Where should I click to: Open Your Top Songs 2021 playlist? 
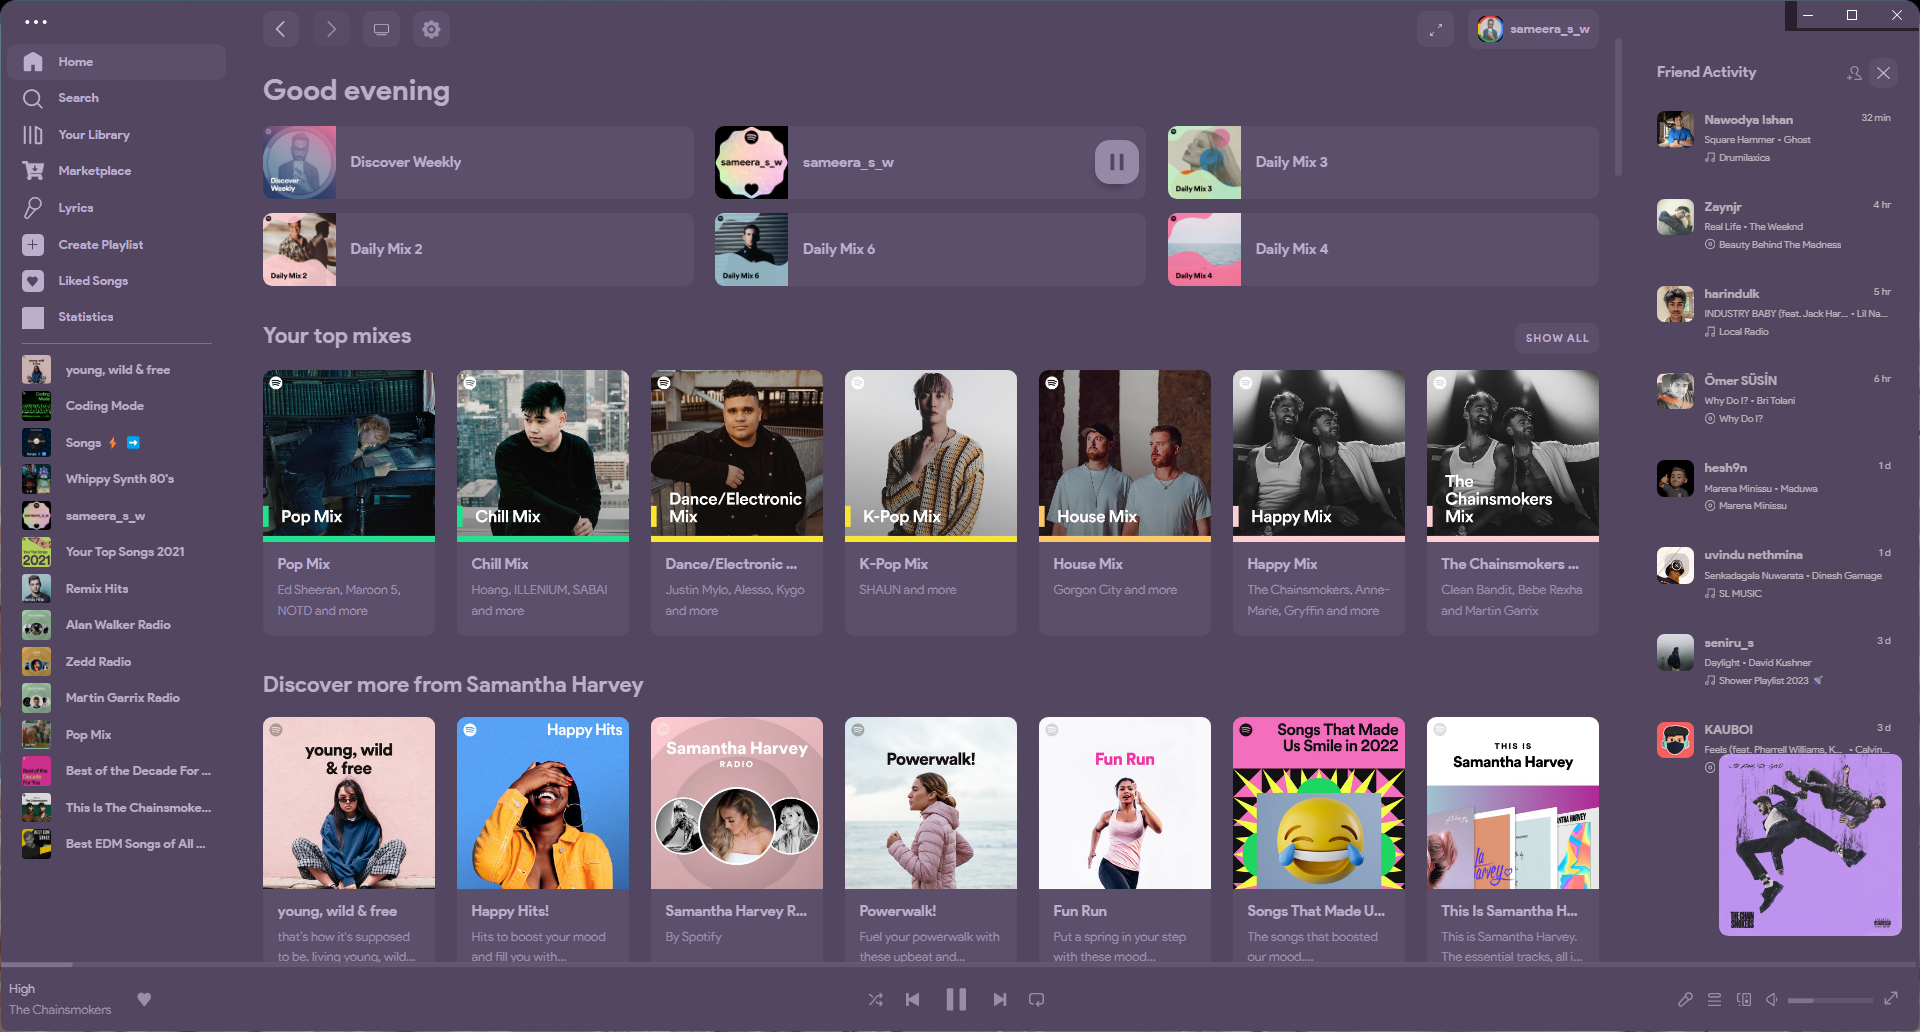point(116,552)
